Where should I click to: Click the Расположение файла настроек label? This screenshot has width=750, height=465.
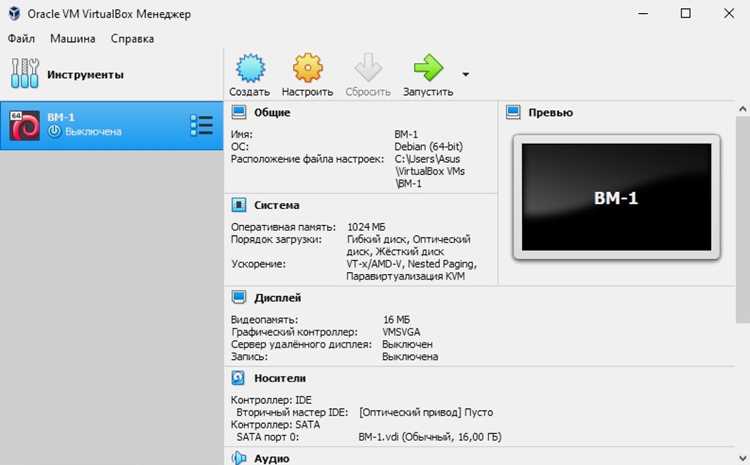point(308,159)
